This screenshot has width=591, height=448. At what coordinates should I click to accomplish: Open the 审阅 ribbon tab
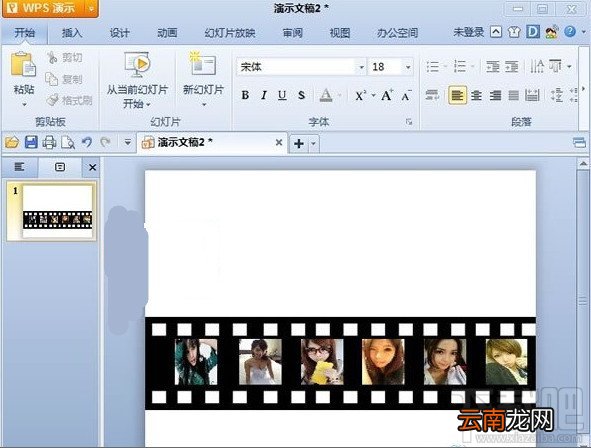point(292,33)
